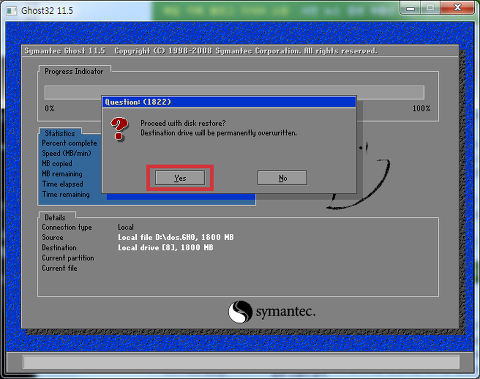
Task: Click the 'Destination' detail label
Action: (59, 248)
